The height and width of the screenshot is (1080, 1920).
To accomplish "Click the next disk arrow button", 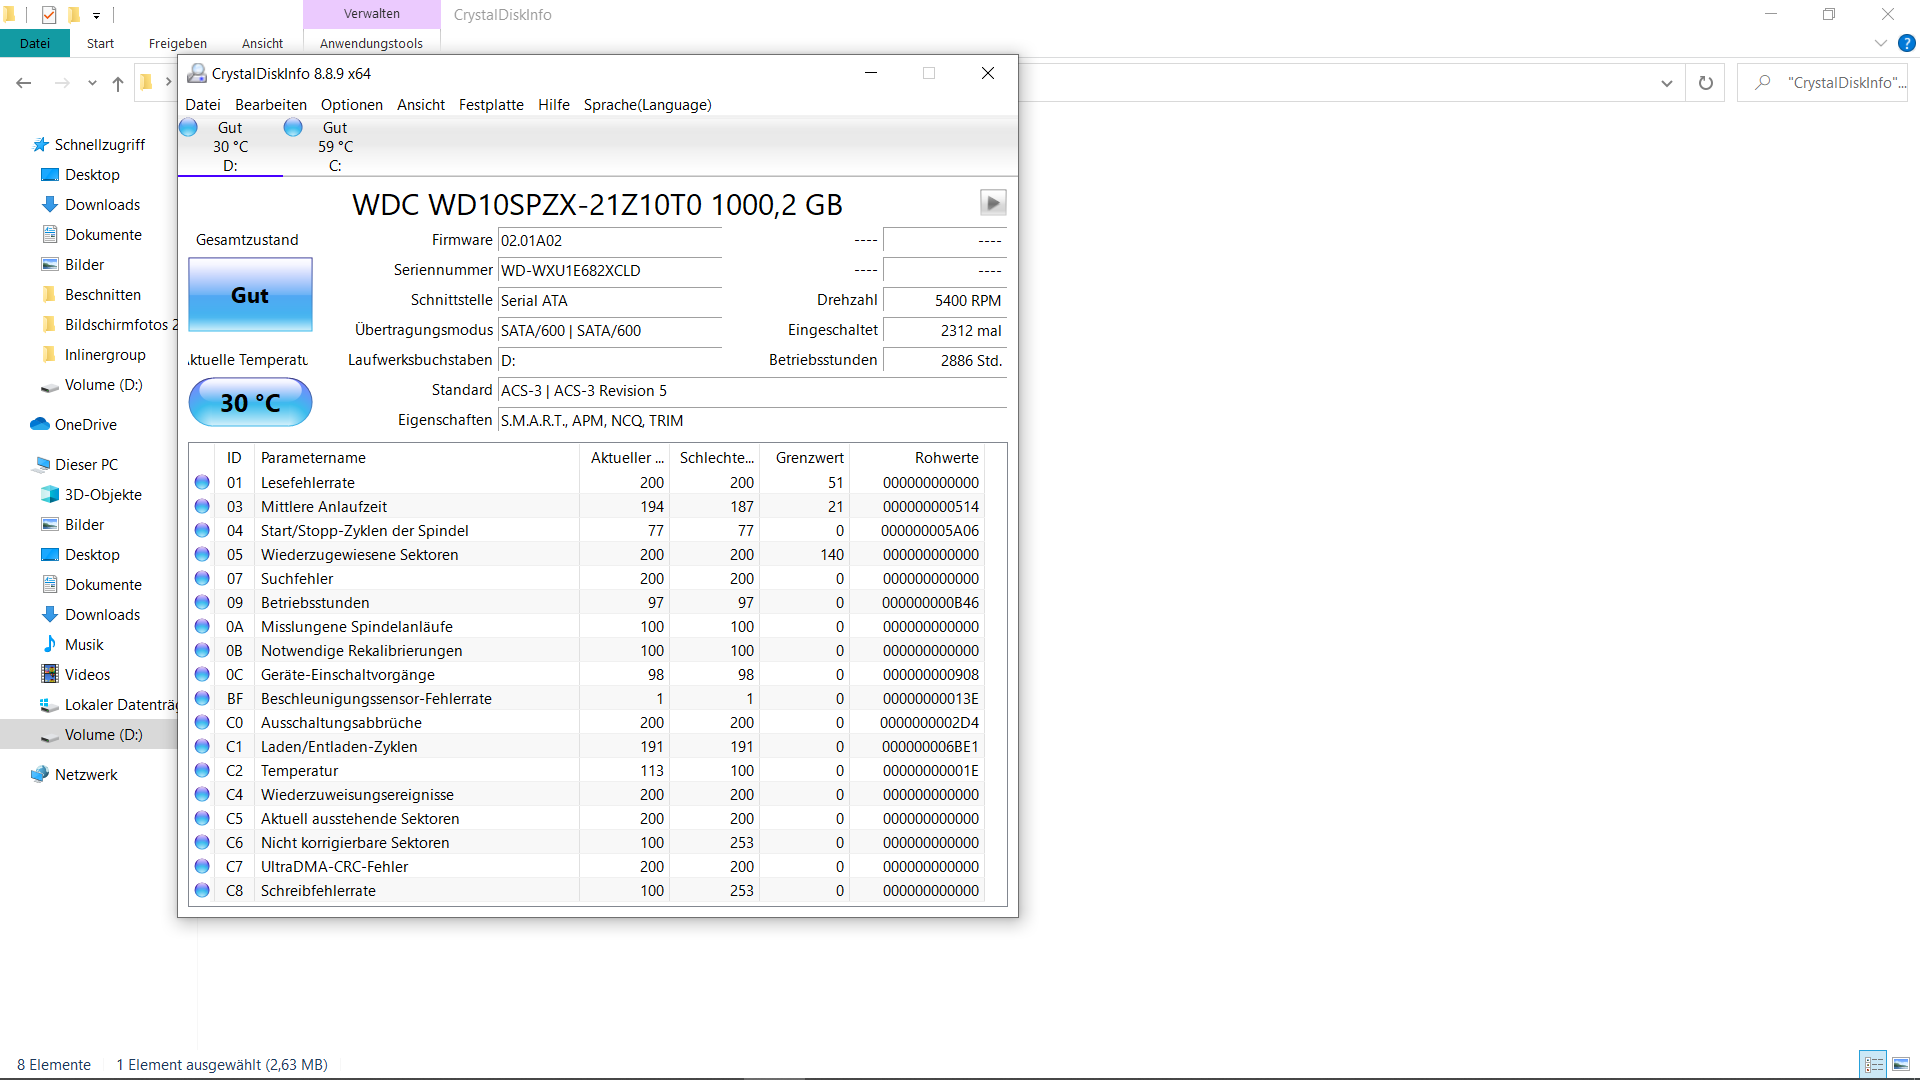I will [992, 203].
